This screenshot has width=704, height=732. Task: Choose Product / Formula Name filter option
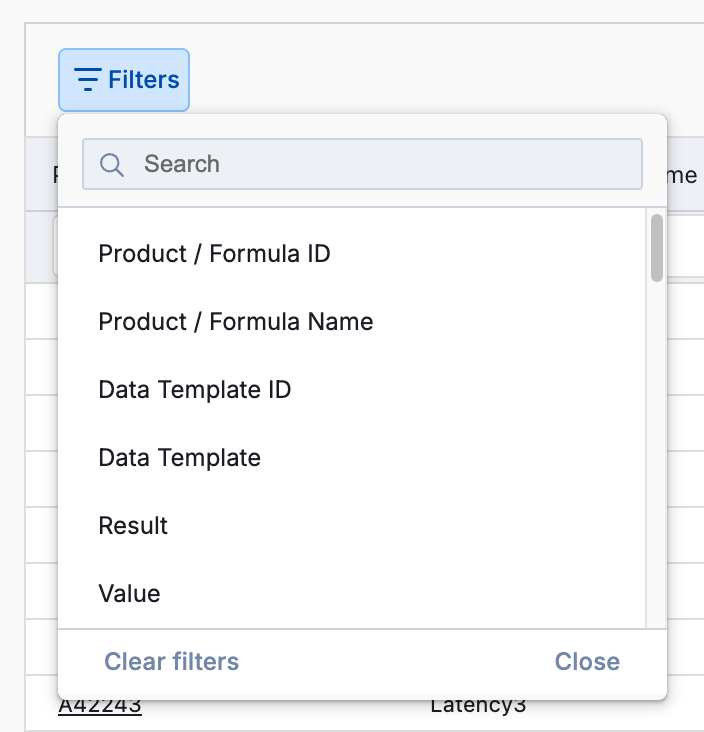click(235, 322)
